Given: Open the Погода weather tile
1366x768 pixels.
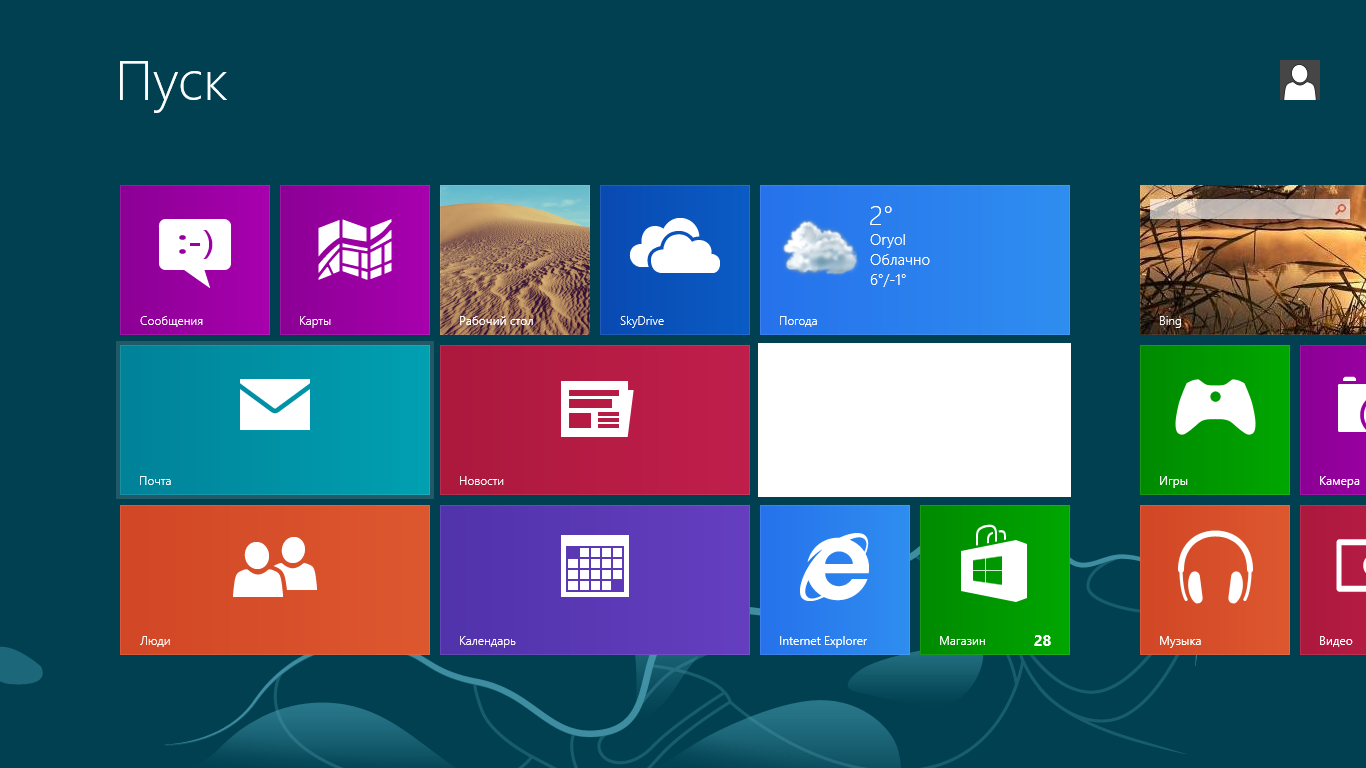Looking at the screenshot, I should 915,260.
